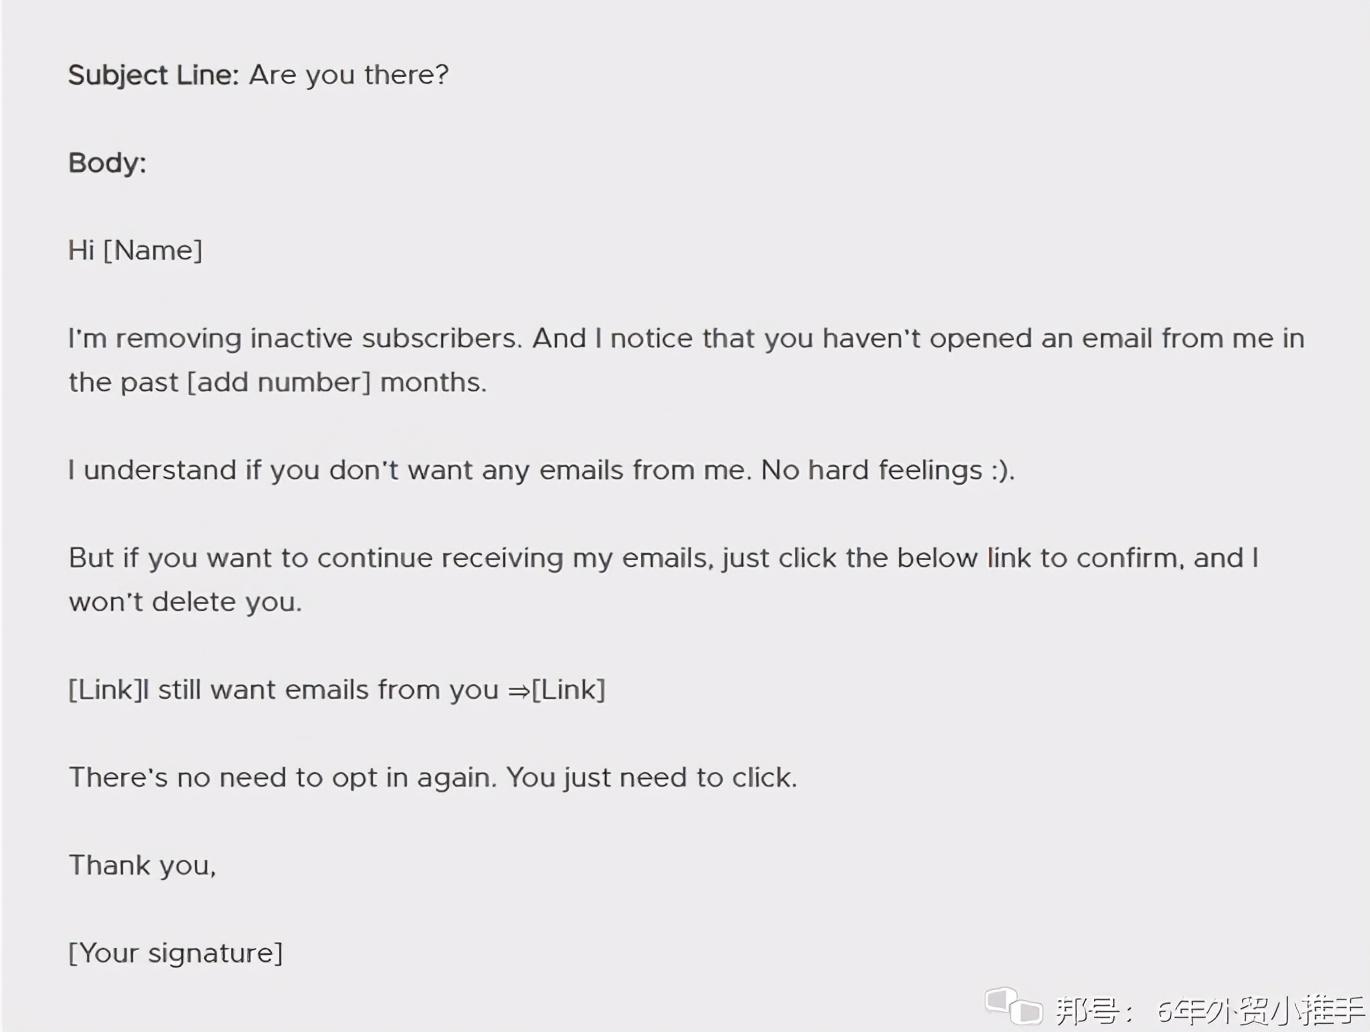Click the word "Hi" in the greeting
This screenshot has width=1370, height=1032.
[81, 250]
